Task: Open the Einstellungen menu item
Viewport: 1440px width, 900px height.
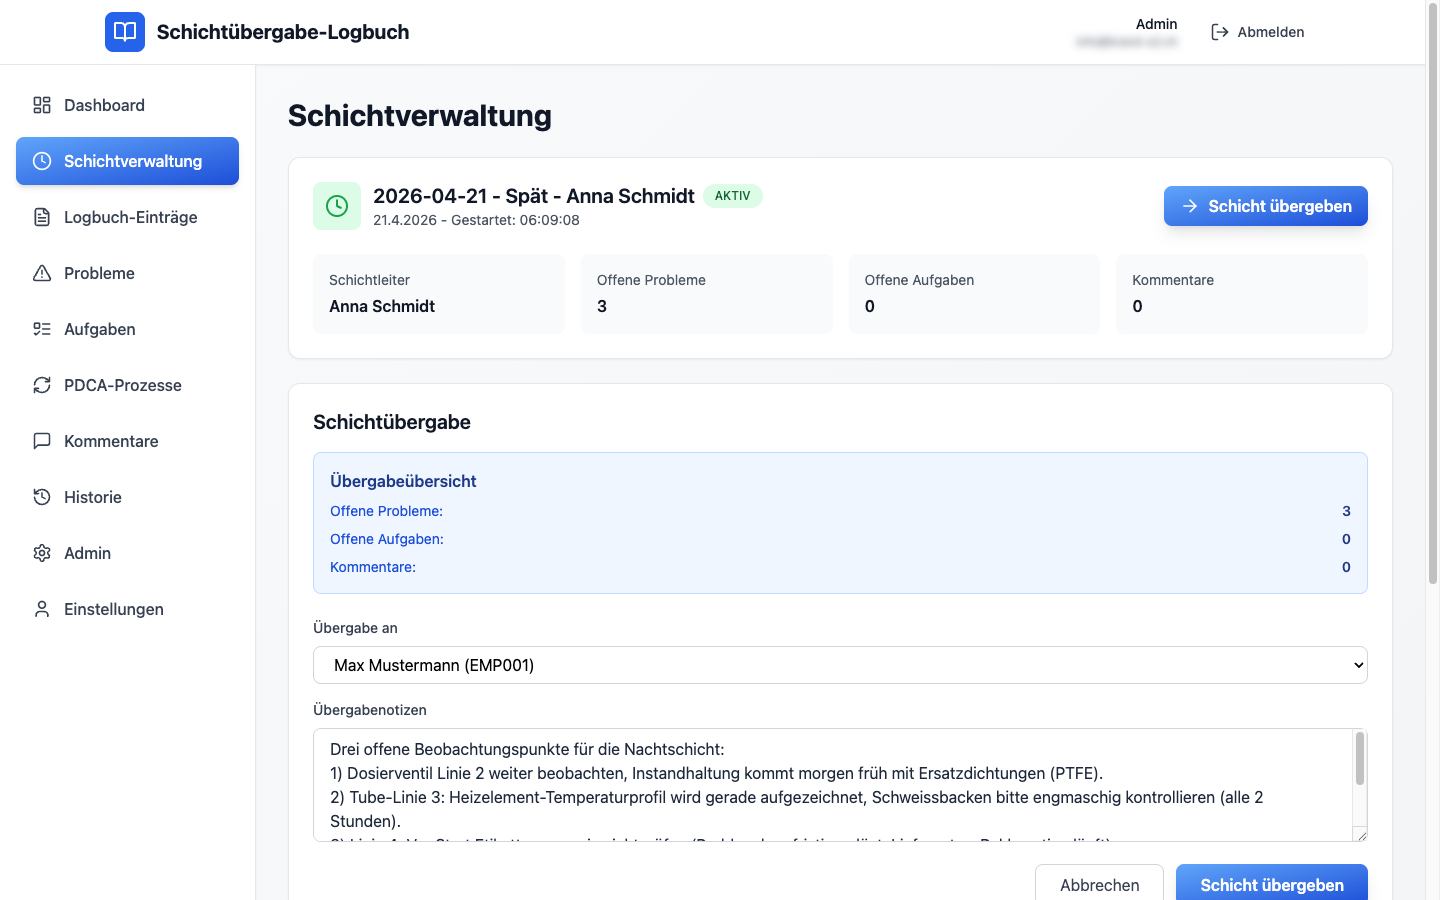Action: coord(113,609)
